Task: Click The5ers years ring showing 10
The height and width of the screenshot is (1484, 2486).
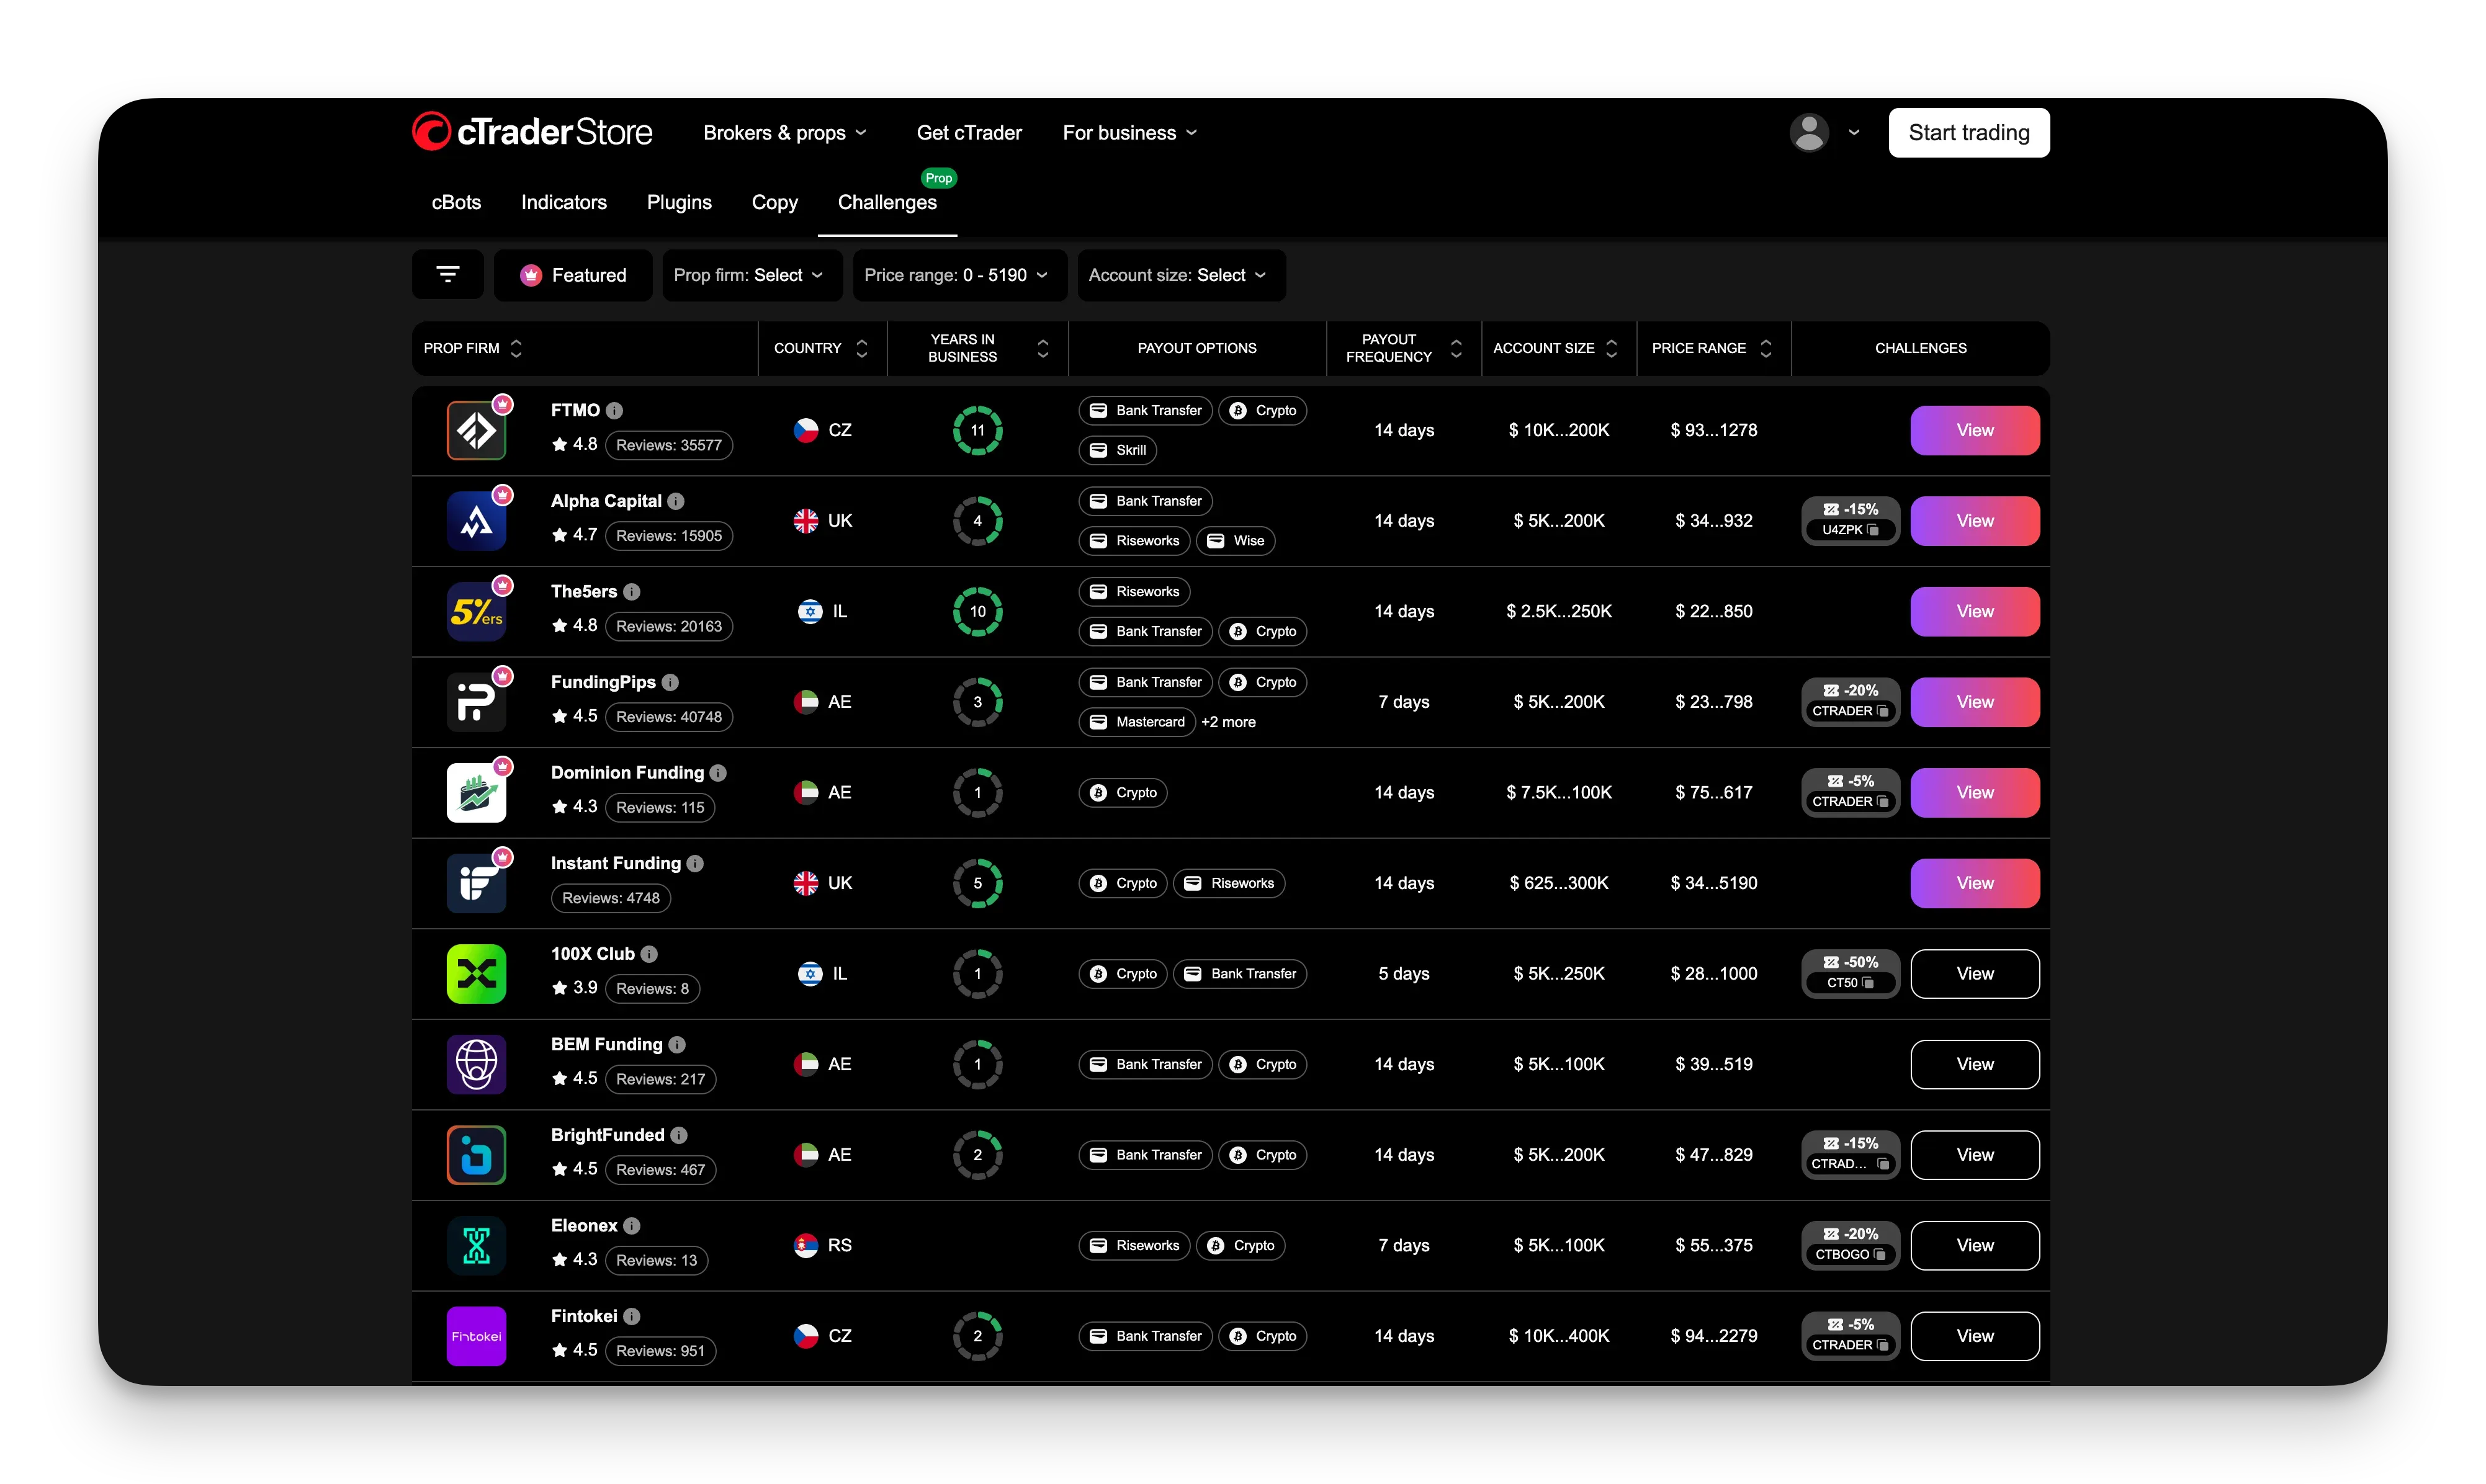Action: (977, 611)
